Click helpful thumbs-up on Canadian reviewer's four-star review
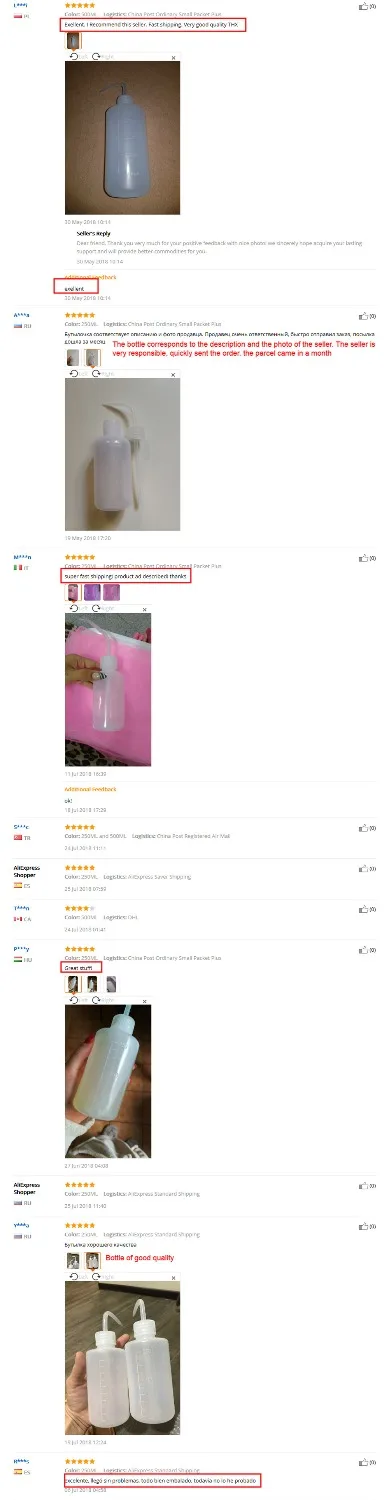This screenshot has width=389, height=1500. click(x=363, y=908)
